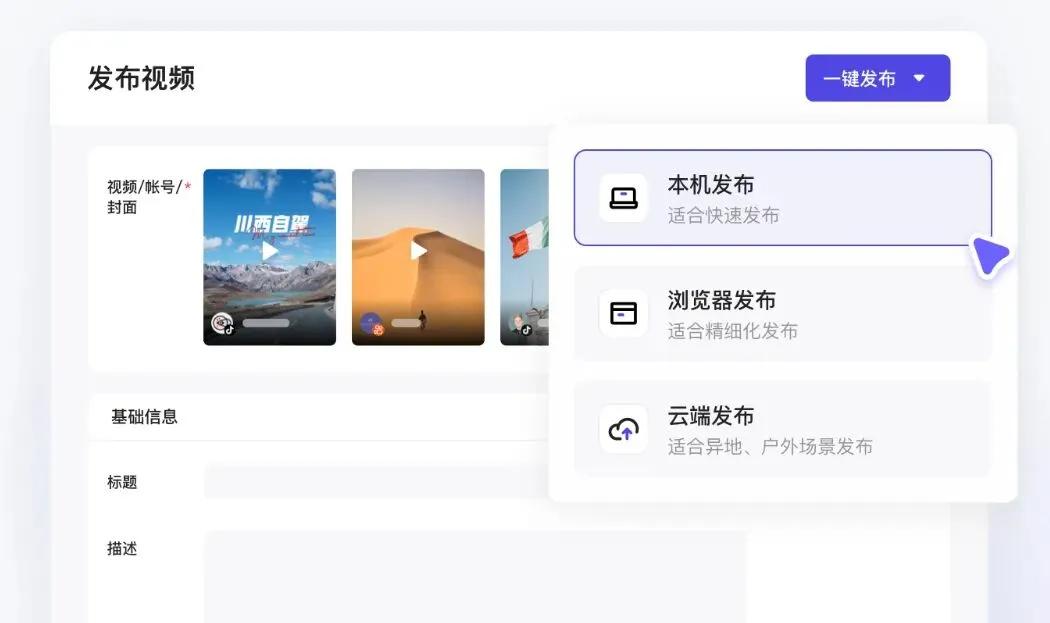Image resolution: width=1050 pixels, height=623 pixels.
Task: Play the desert dune video
Action: click(x=418, y=251)
